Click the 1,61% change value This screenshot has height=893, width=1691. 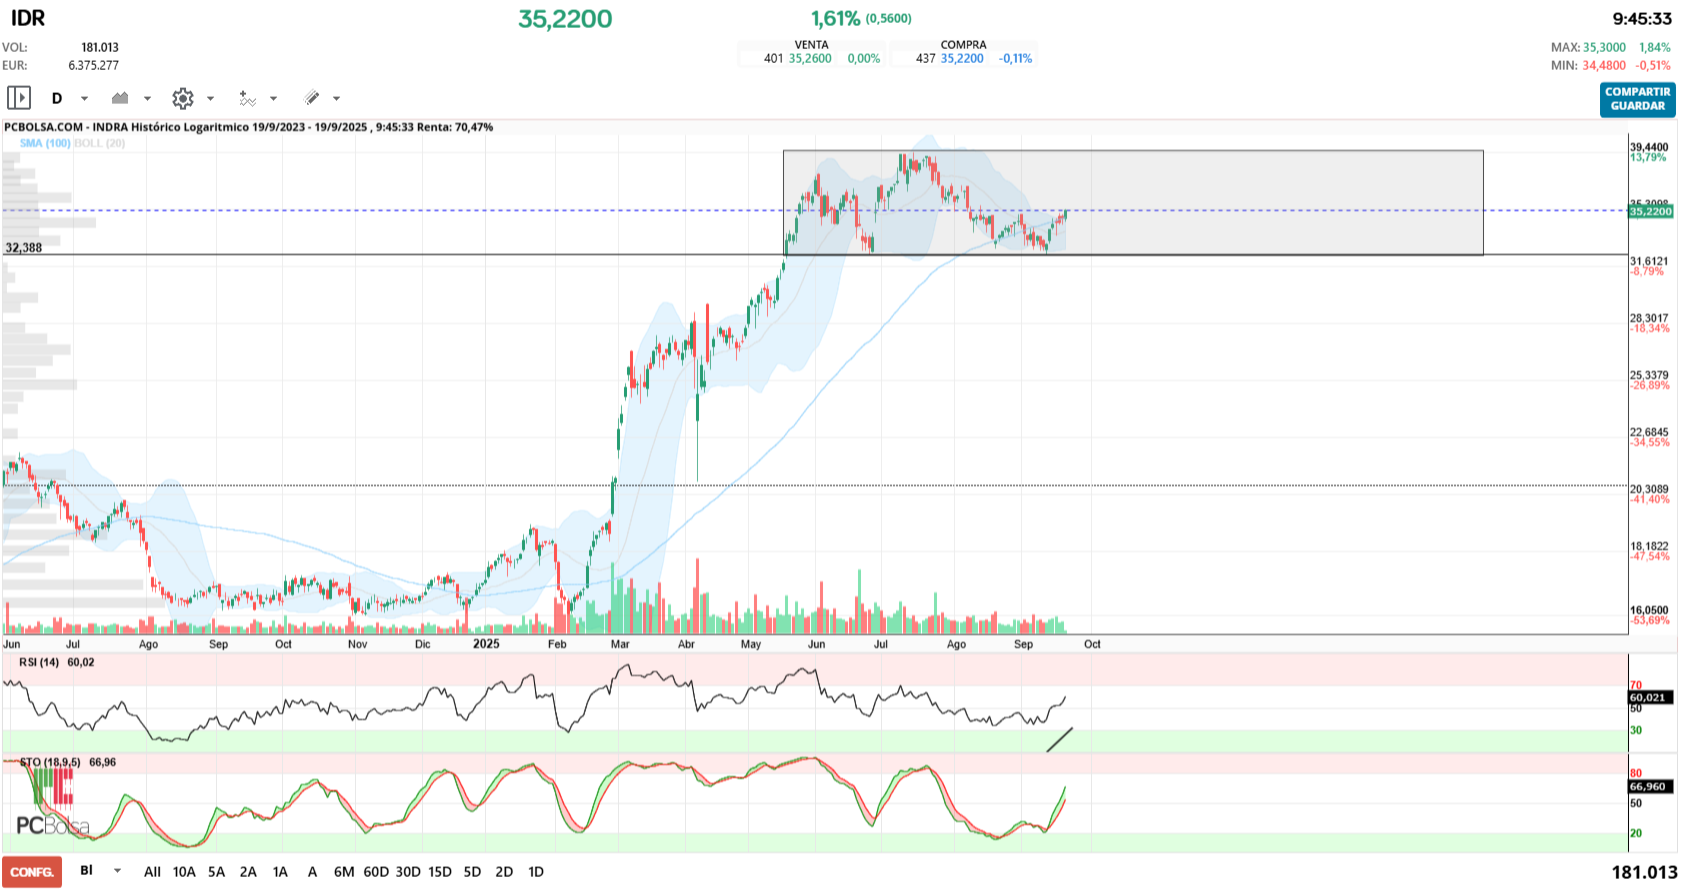[x=835, y=18]
